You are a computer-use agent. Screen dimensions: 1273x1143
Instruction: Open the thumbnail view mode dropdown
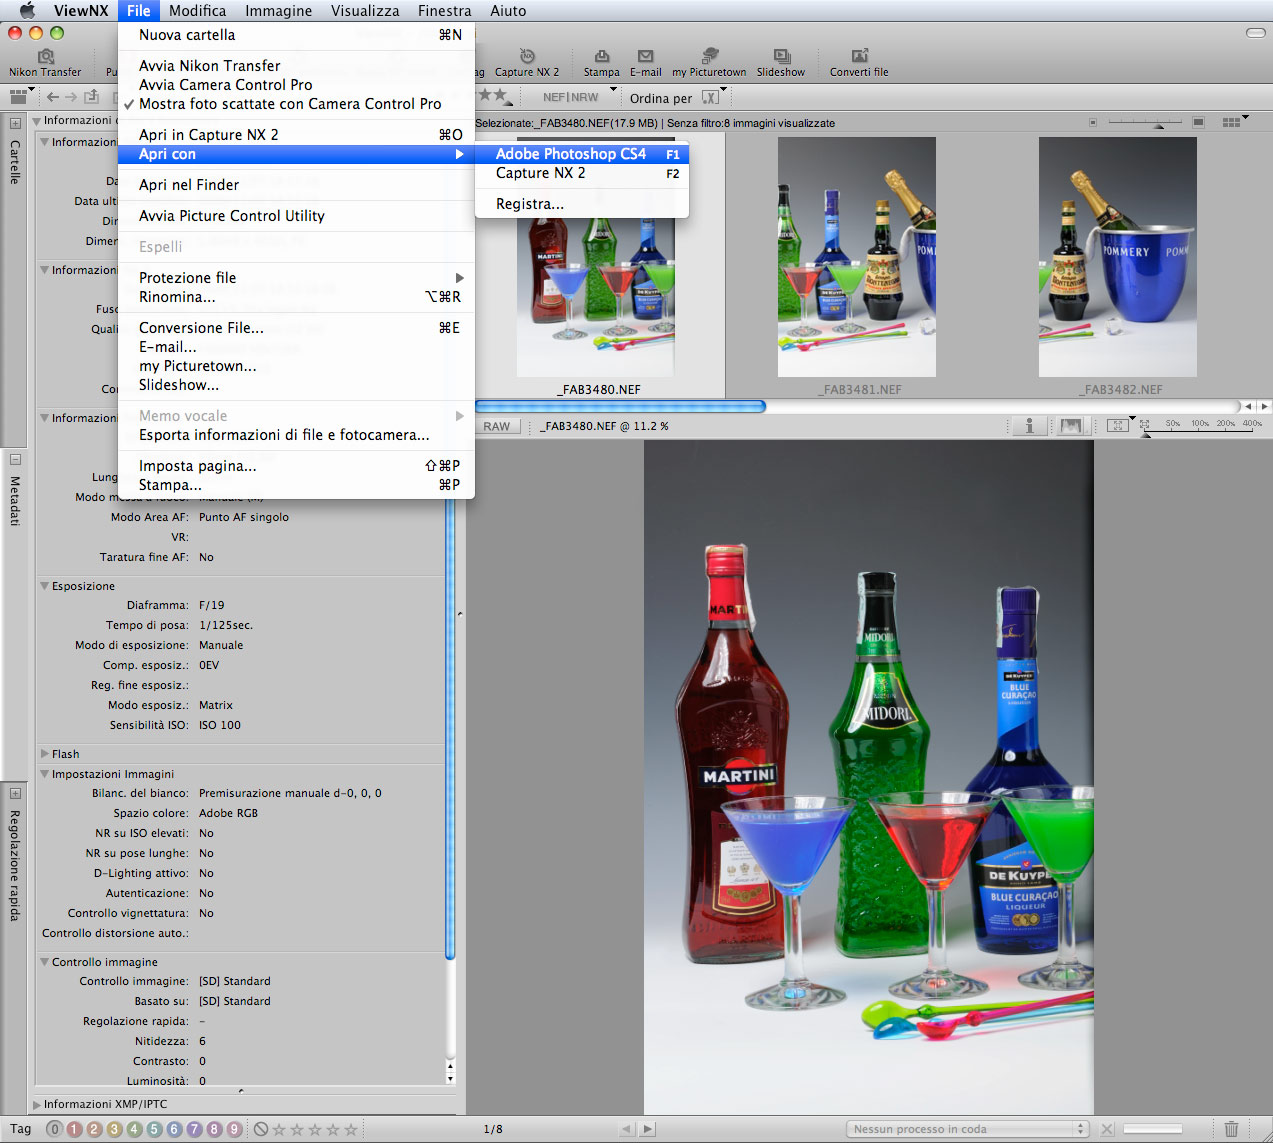(1236, 122)
